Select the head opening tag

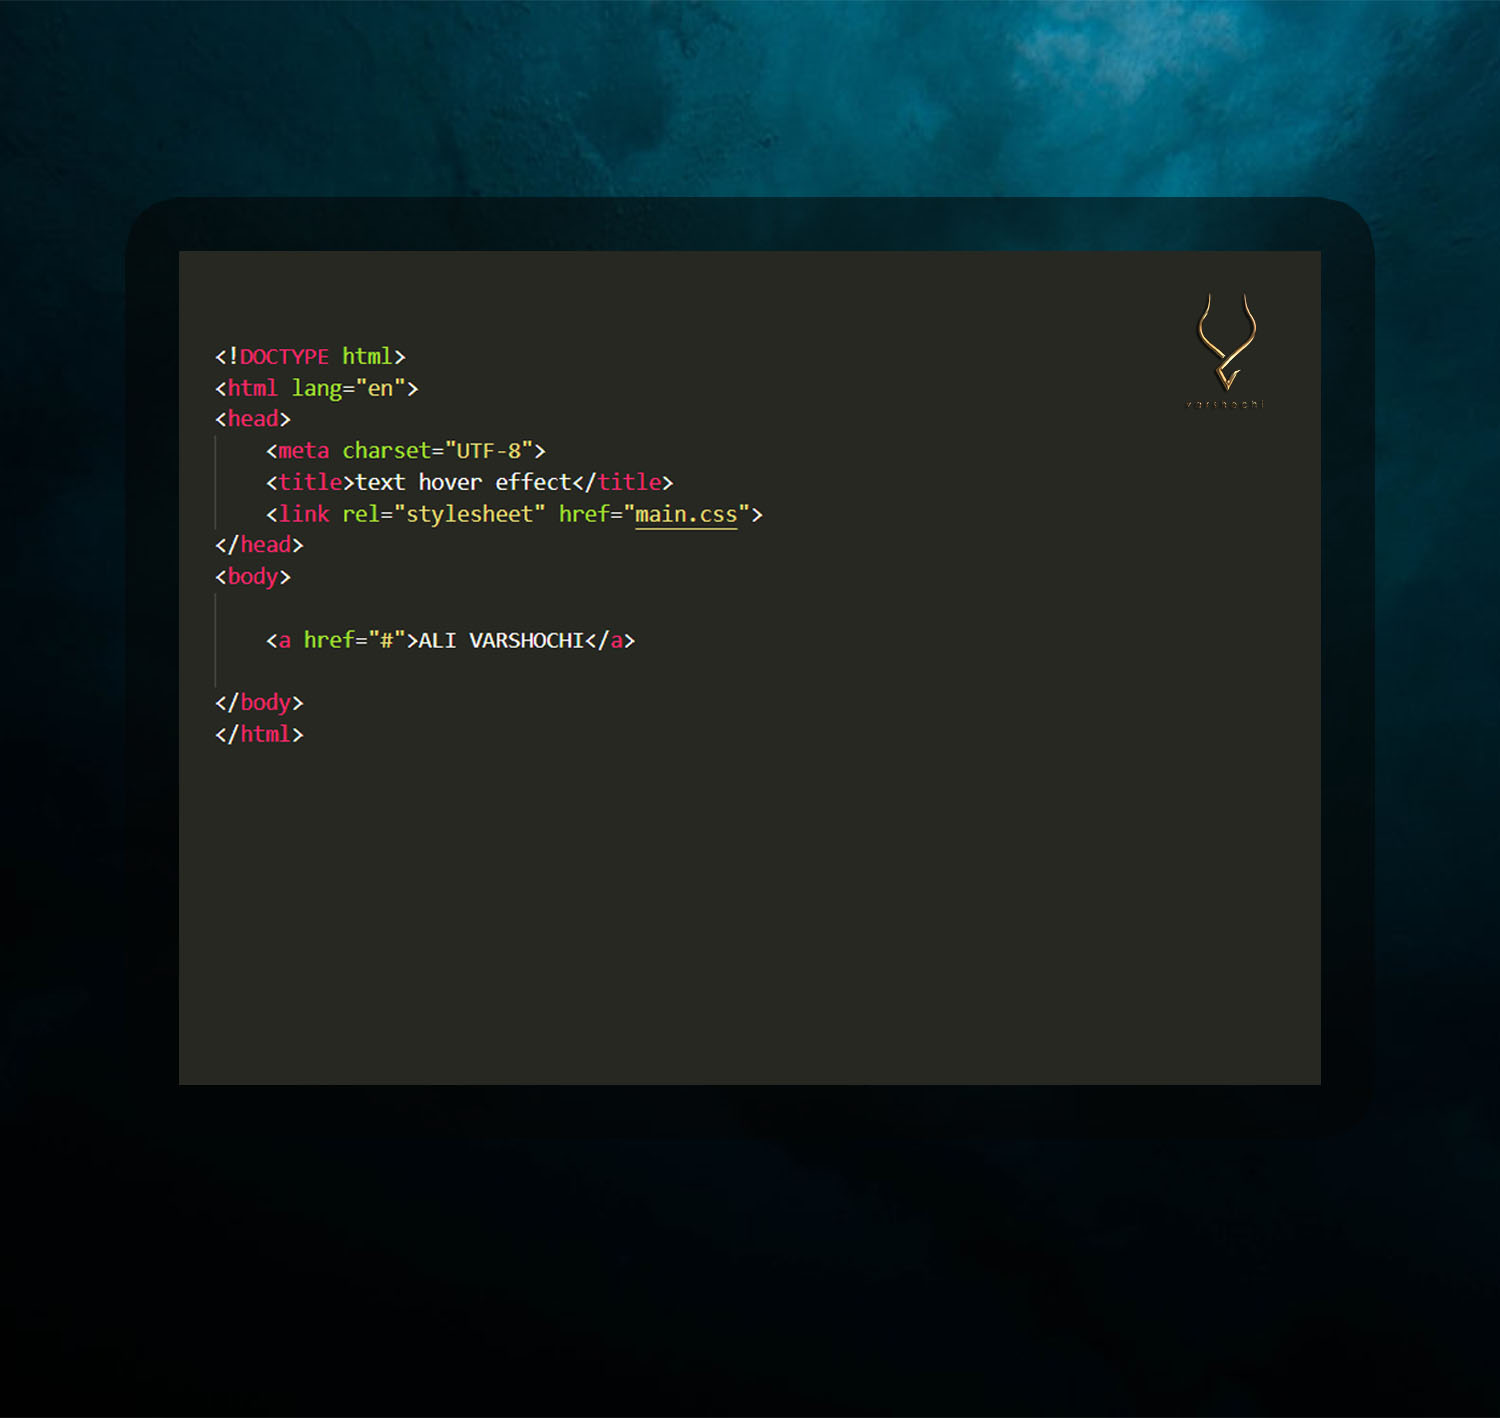tap(252, 419)
